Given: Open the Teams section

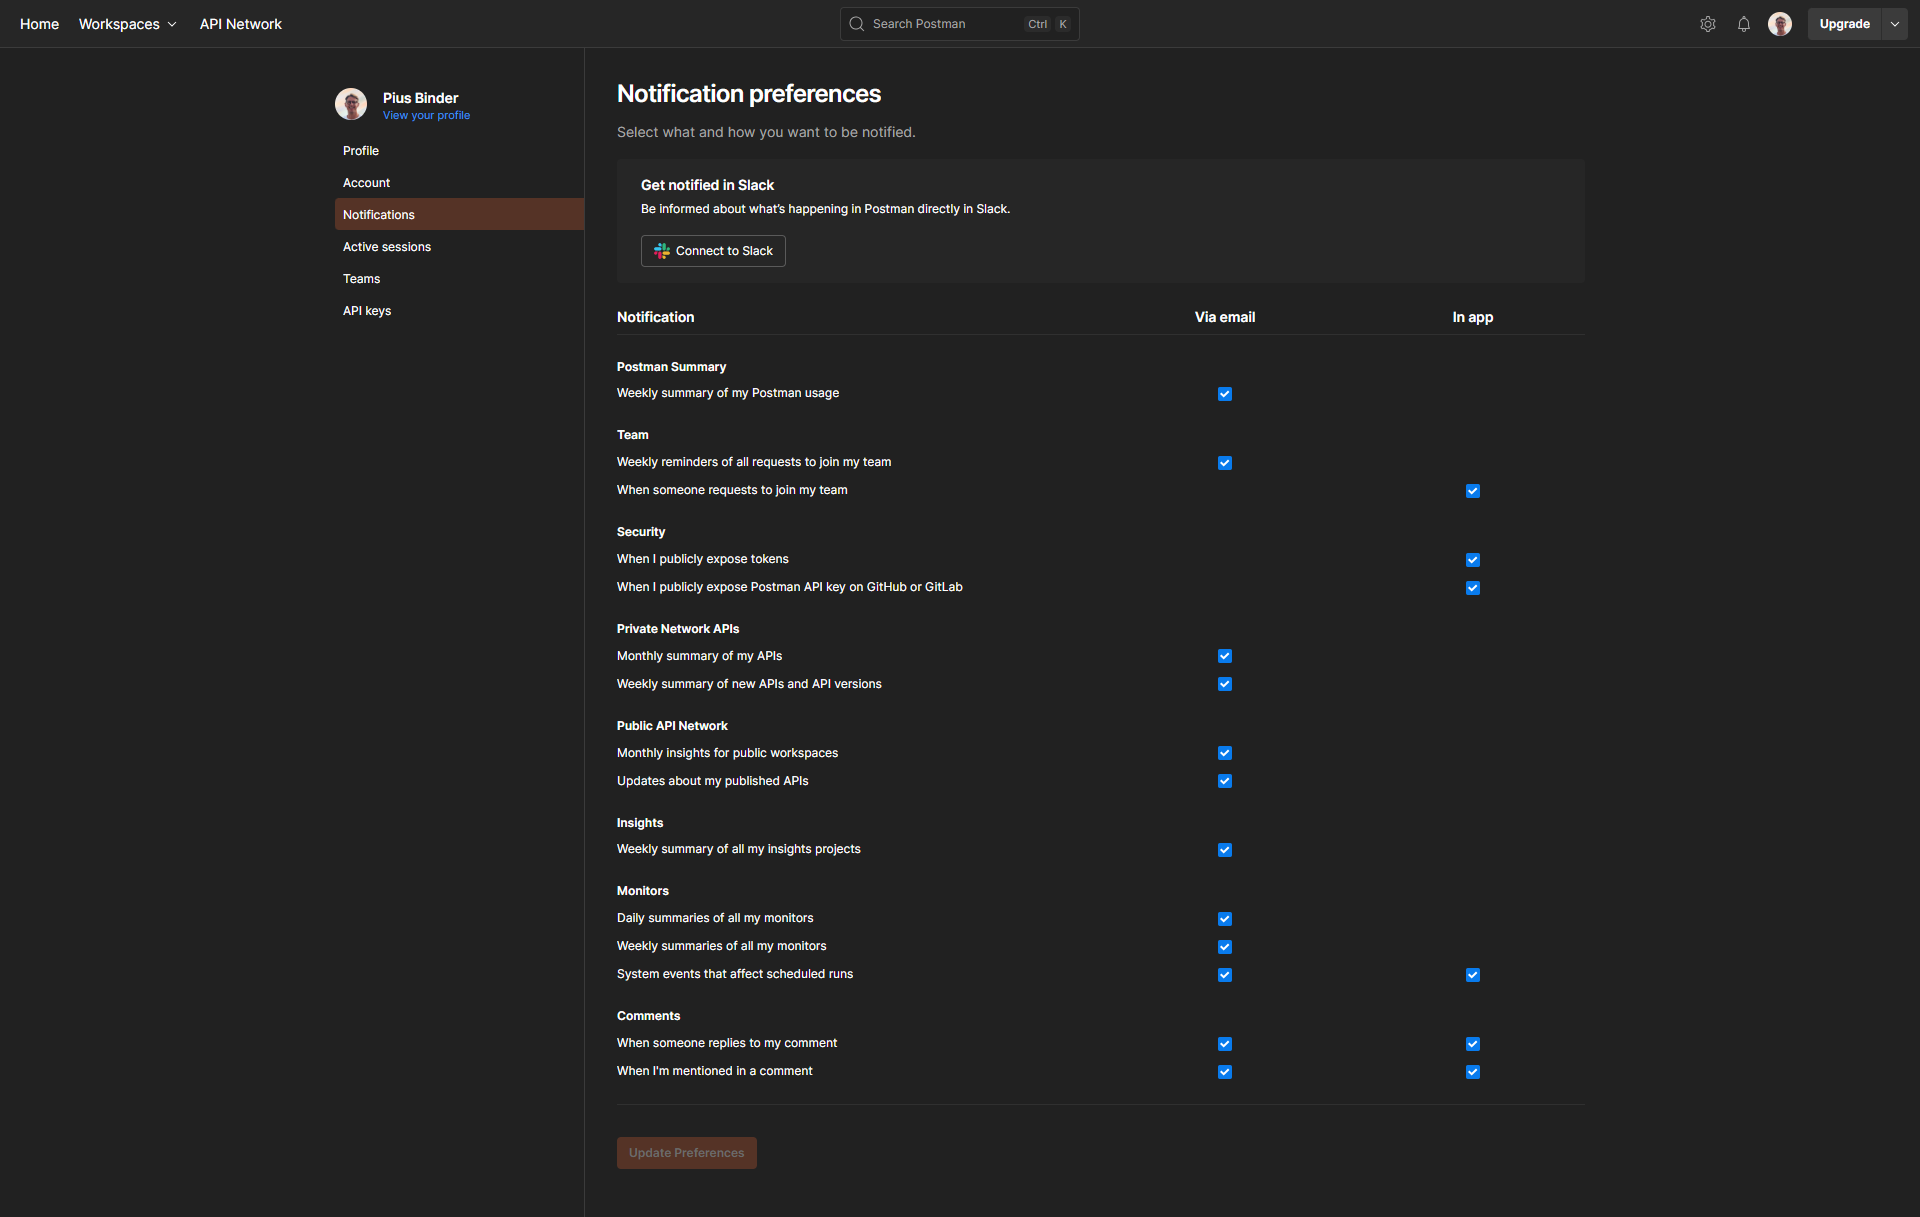Looking at the screenshot, I should click(x=459, y=279).
